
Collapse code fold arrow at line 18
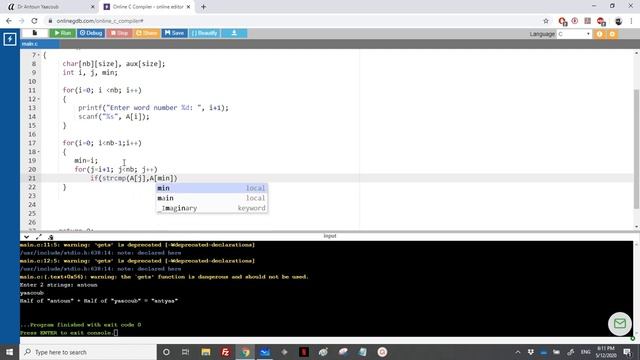pos(39,152)
